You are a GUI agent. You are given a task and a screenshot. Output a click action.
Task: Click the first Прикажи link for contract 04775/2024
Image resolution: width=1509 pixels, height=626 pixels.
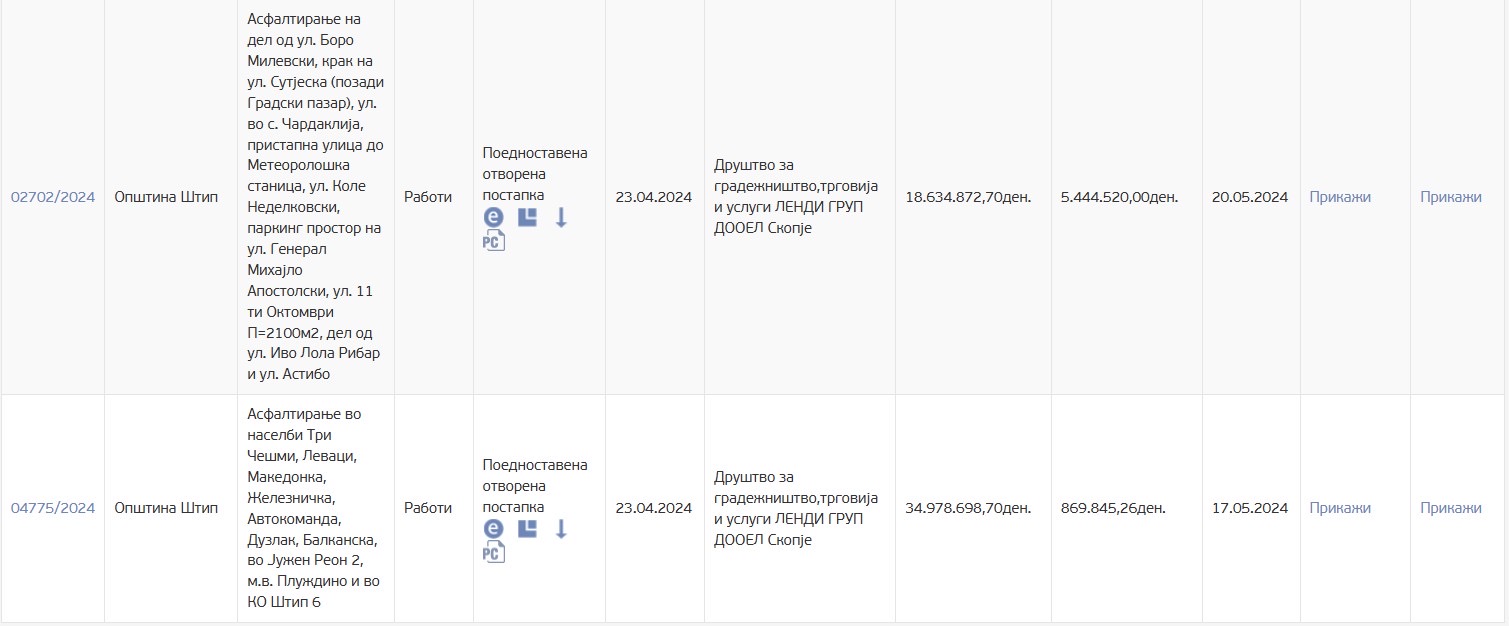(1340, 508)
